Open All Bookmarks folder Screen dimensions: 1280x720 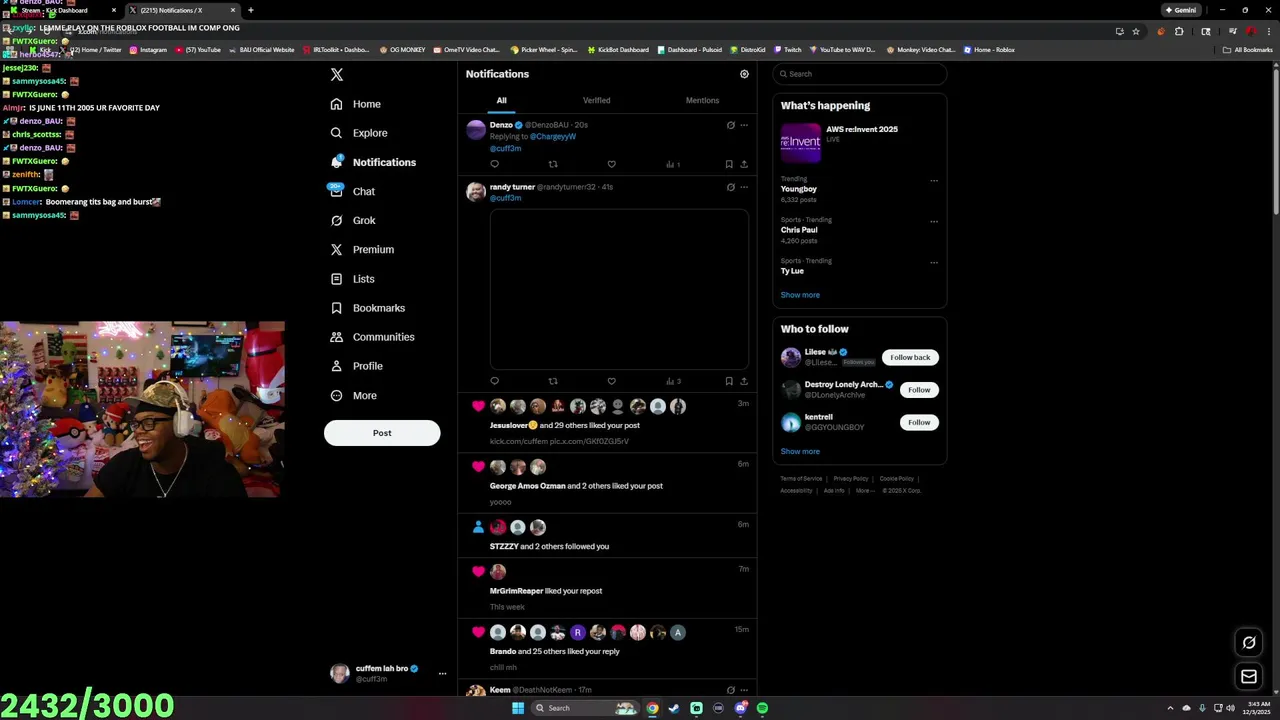pos(1248,50)
